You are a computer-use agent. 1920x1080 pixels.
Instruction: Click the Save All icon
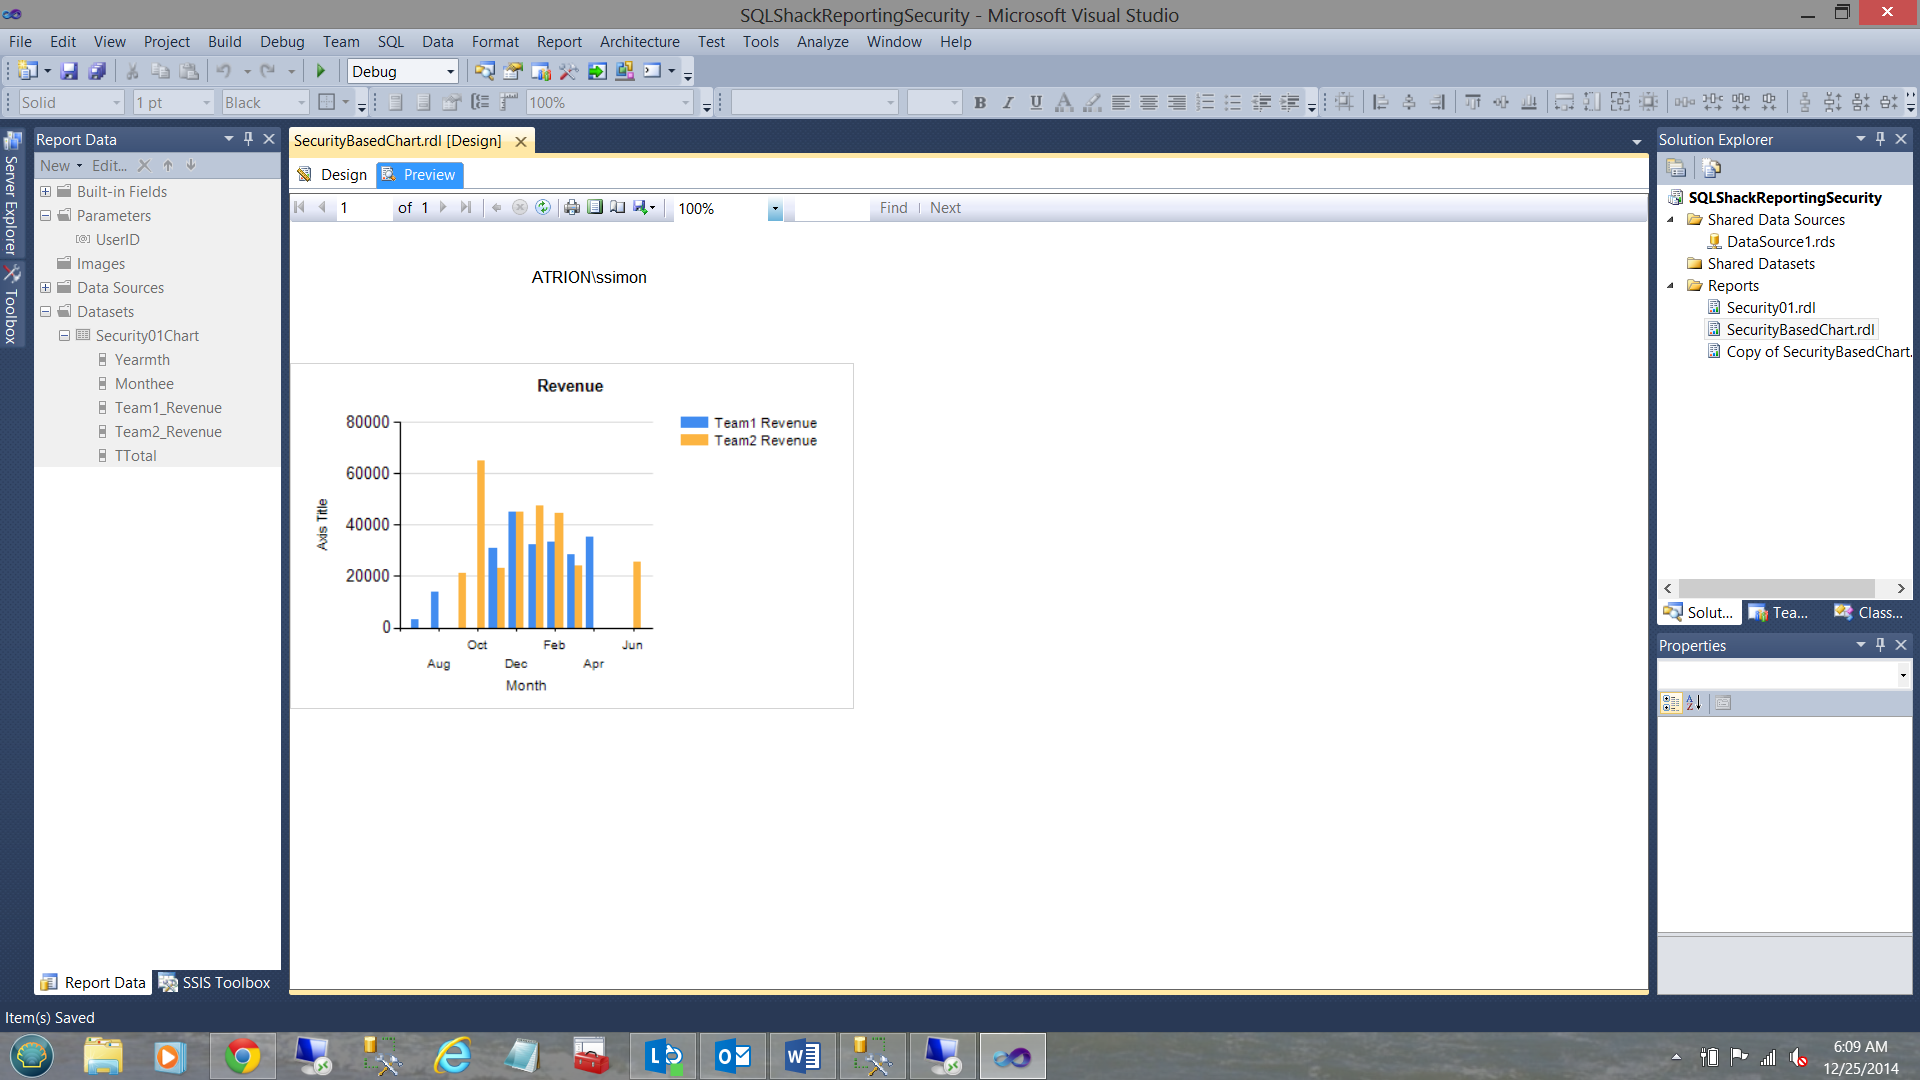tap(97, 71)
